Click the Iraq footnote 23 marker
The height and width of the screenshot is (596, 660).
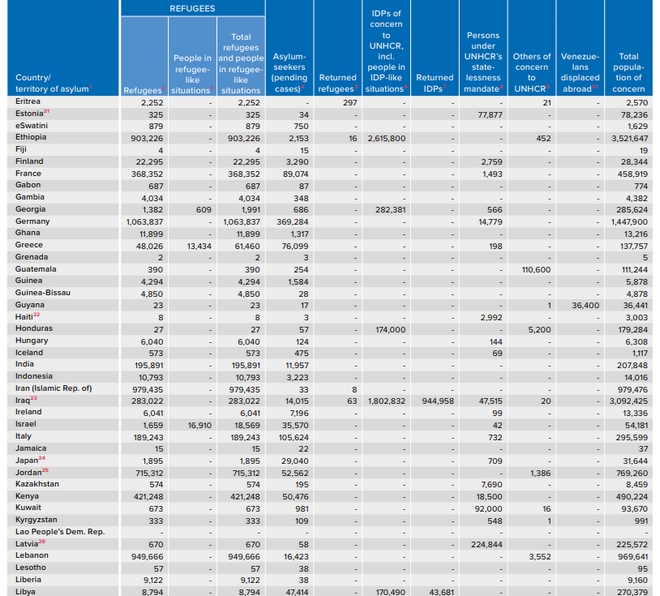coord(33,398)
